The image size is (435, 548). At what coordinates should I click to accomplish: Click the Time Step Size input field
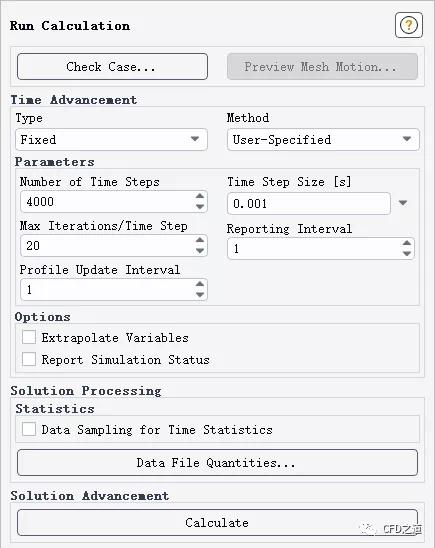(309, 203)
